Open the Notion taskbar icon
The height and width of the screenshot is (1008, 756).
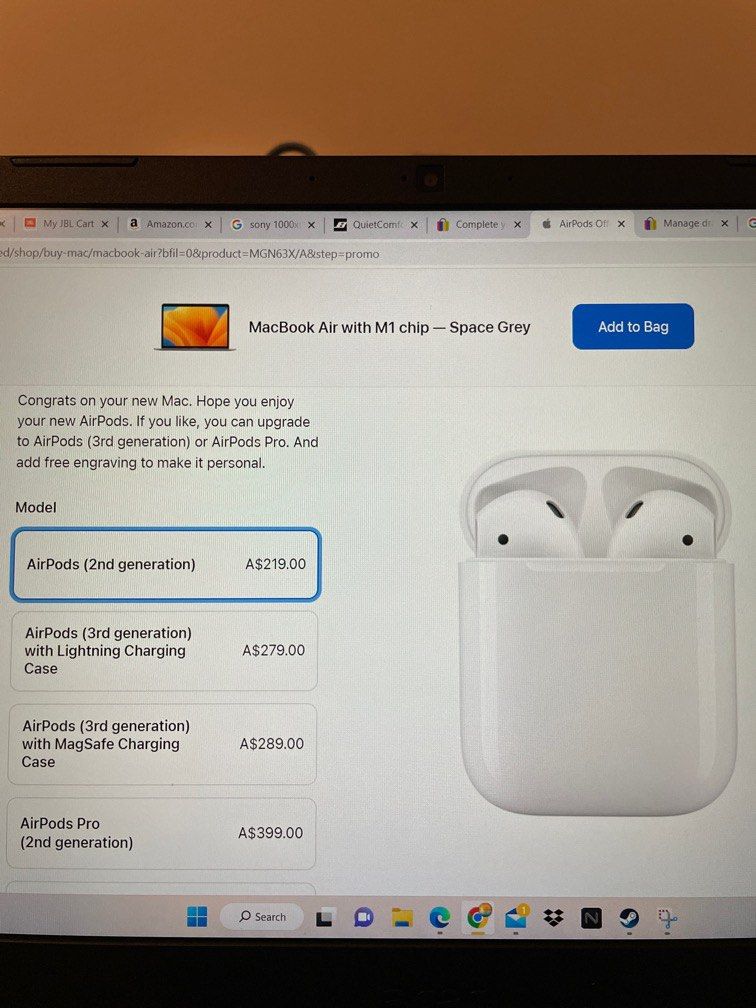[591, 918]
